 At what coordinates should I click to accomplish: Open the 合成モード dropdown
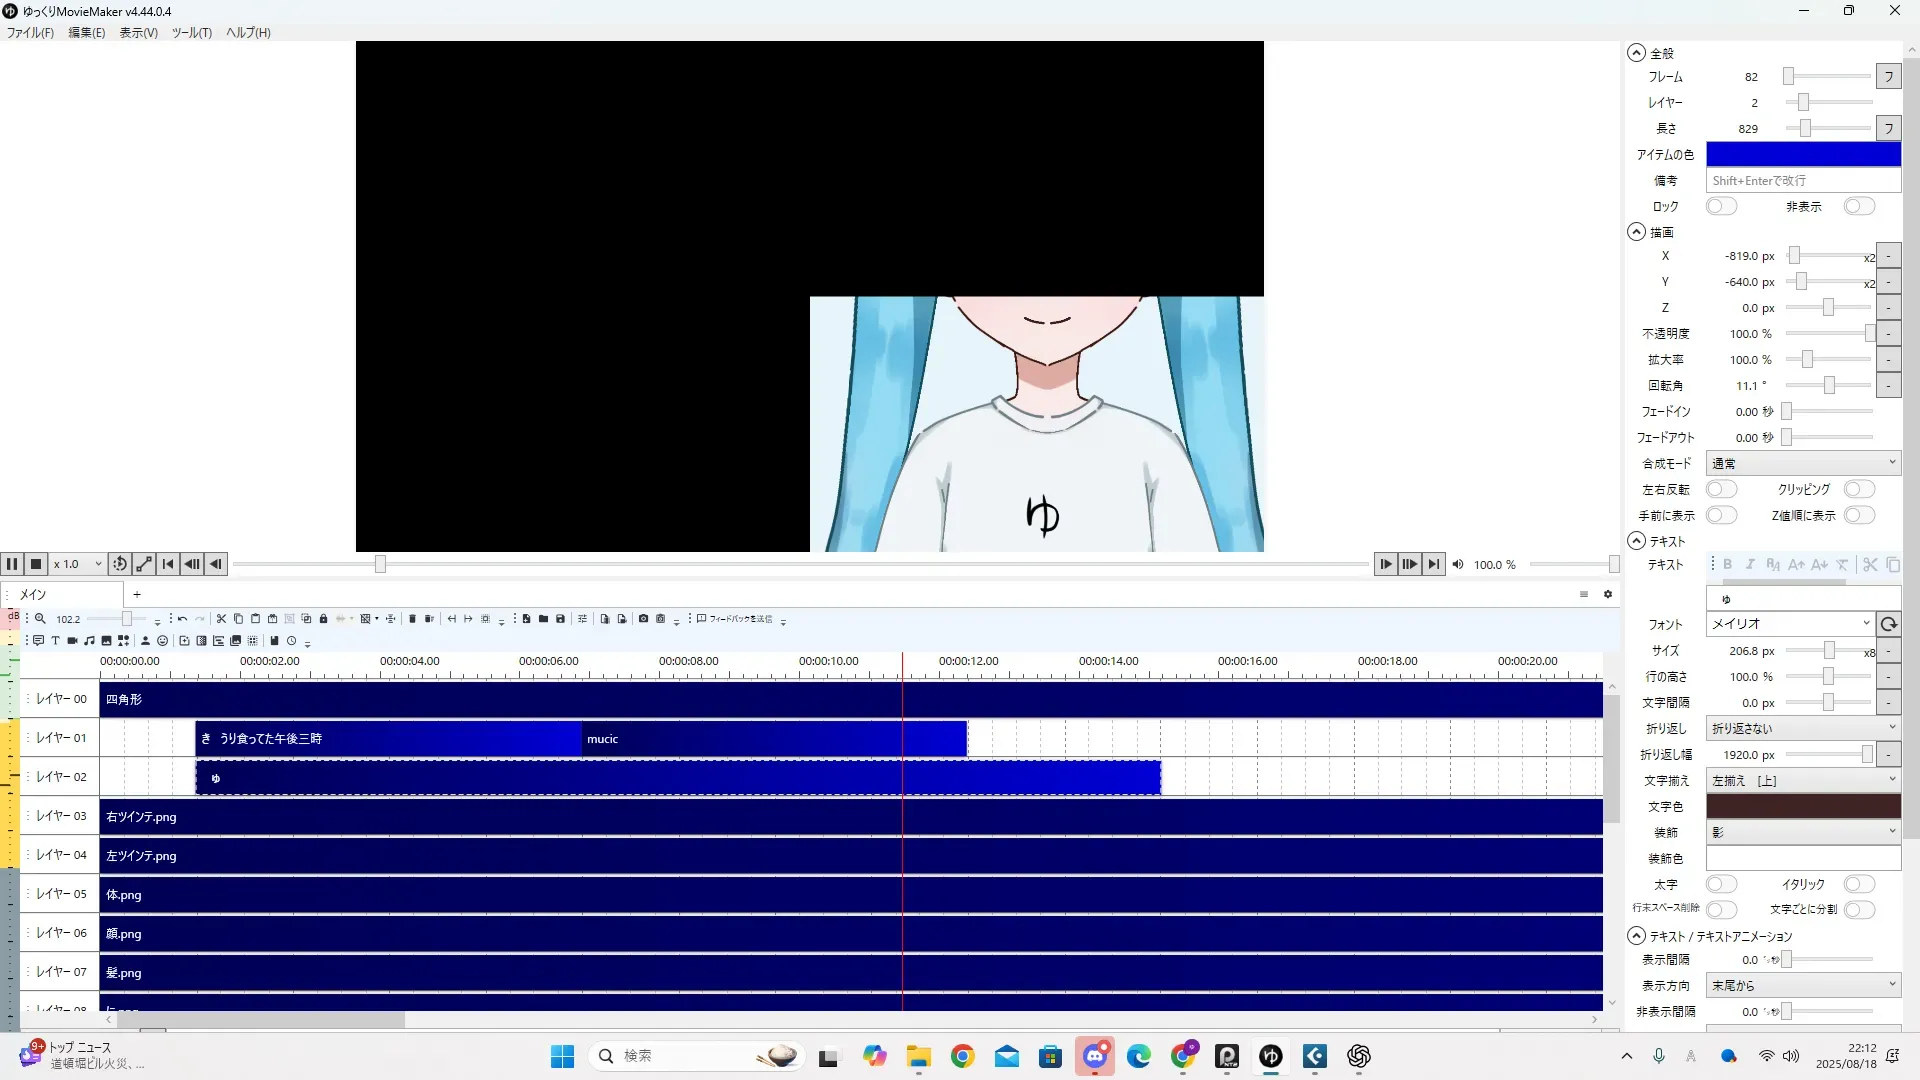(x=1803, y=463)
